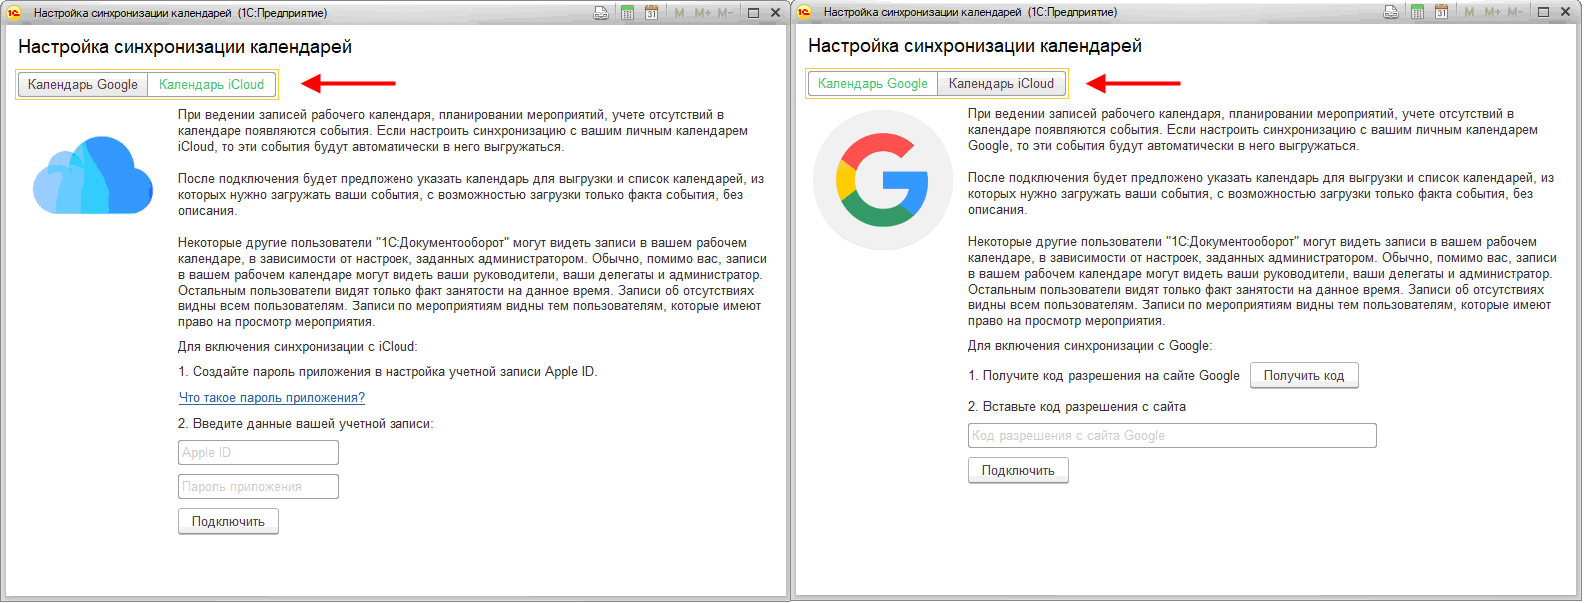This screenshot has width=1584, height=603.
Task: Open the calendar 31 icon in left window
Action: point(651,13)
